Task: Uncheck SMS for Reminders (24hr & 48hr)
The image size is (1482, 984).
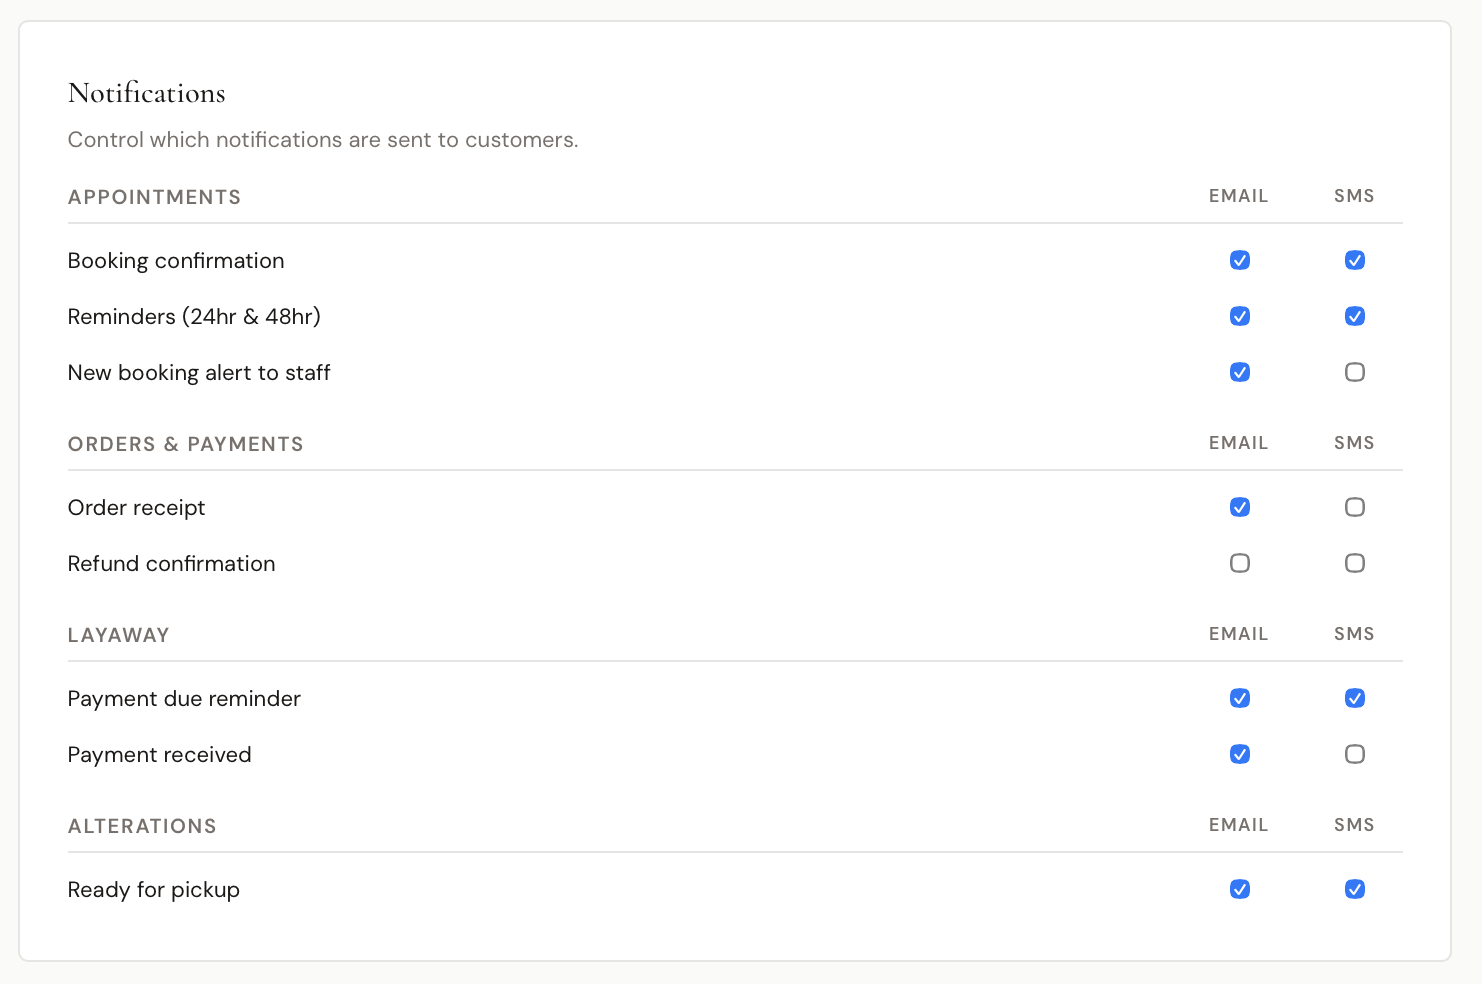Action: [x=1355, y=316]
